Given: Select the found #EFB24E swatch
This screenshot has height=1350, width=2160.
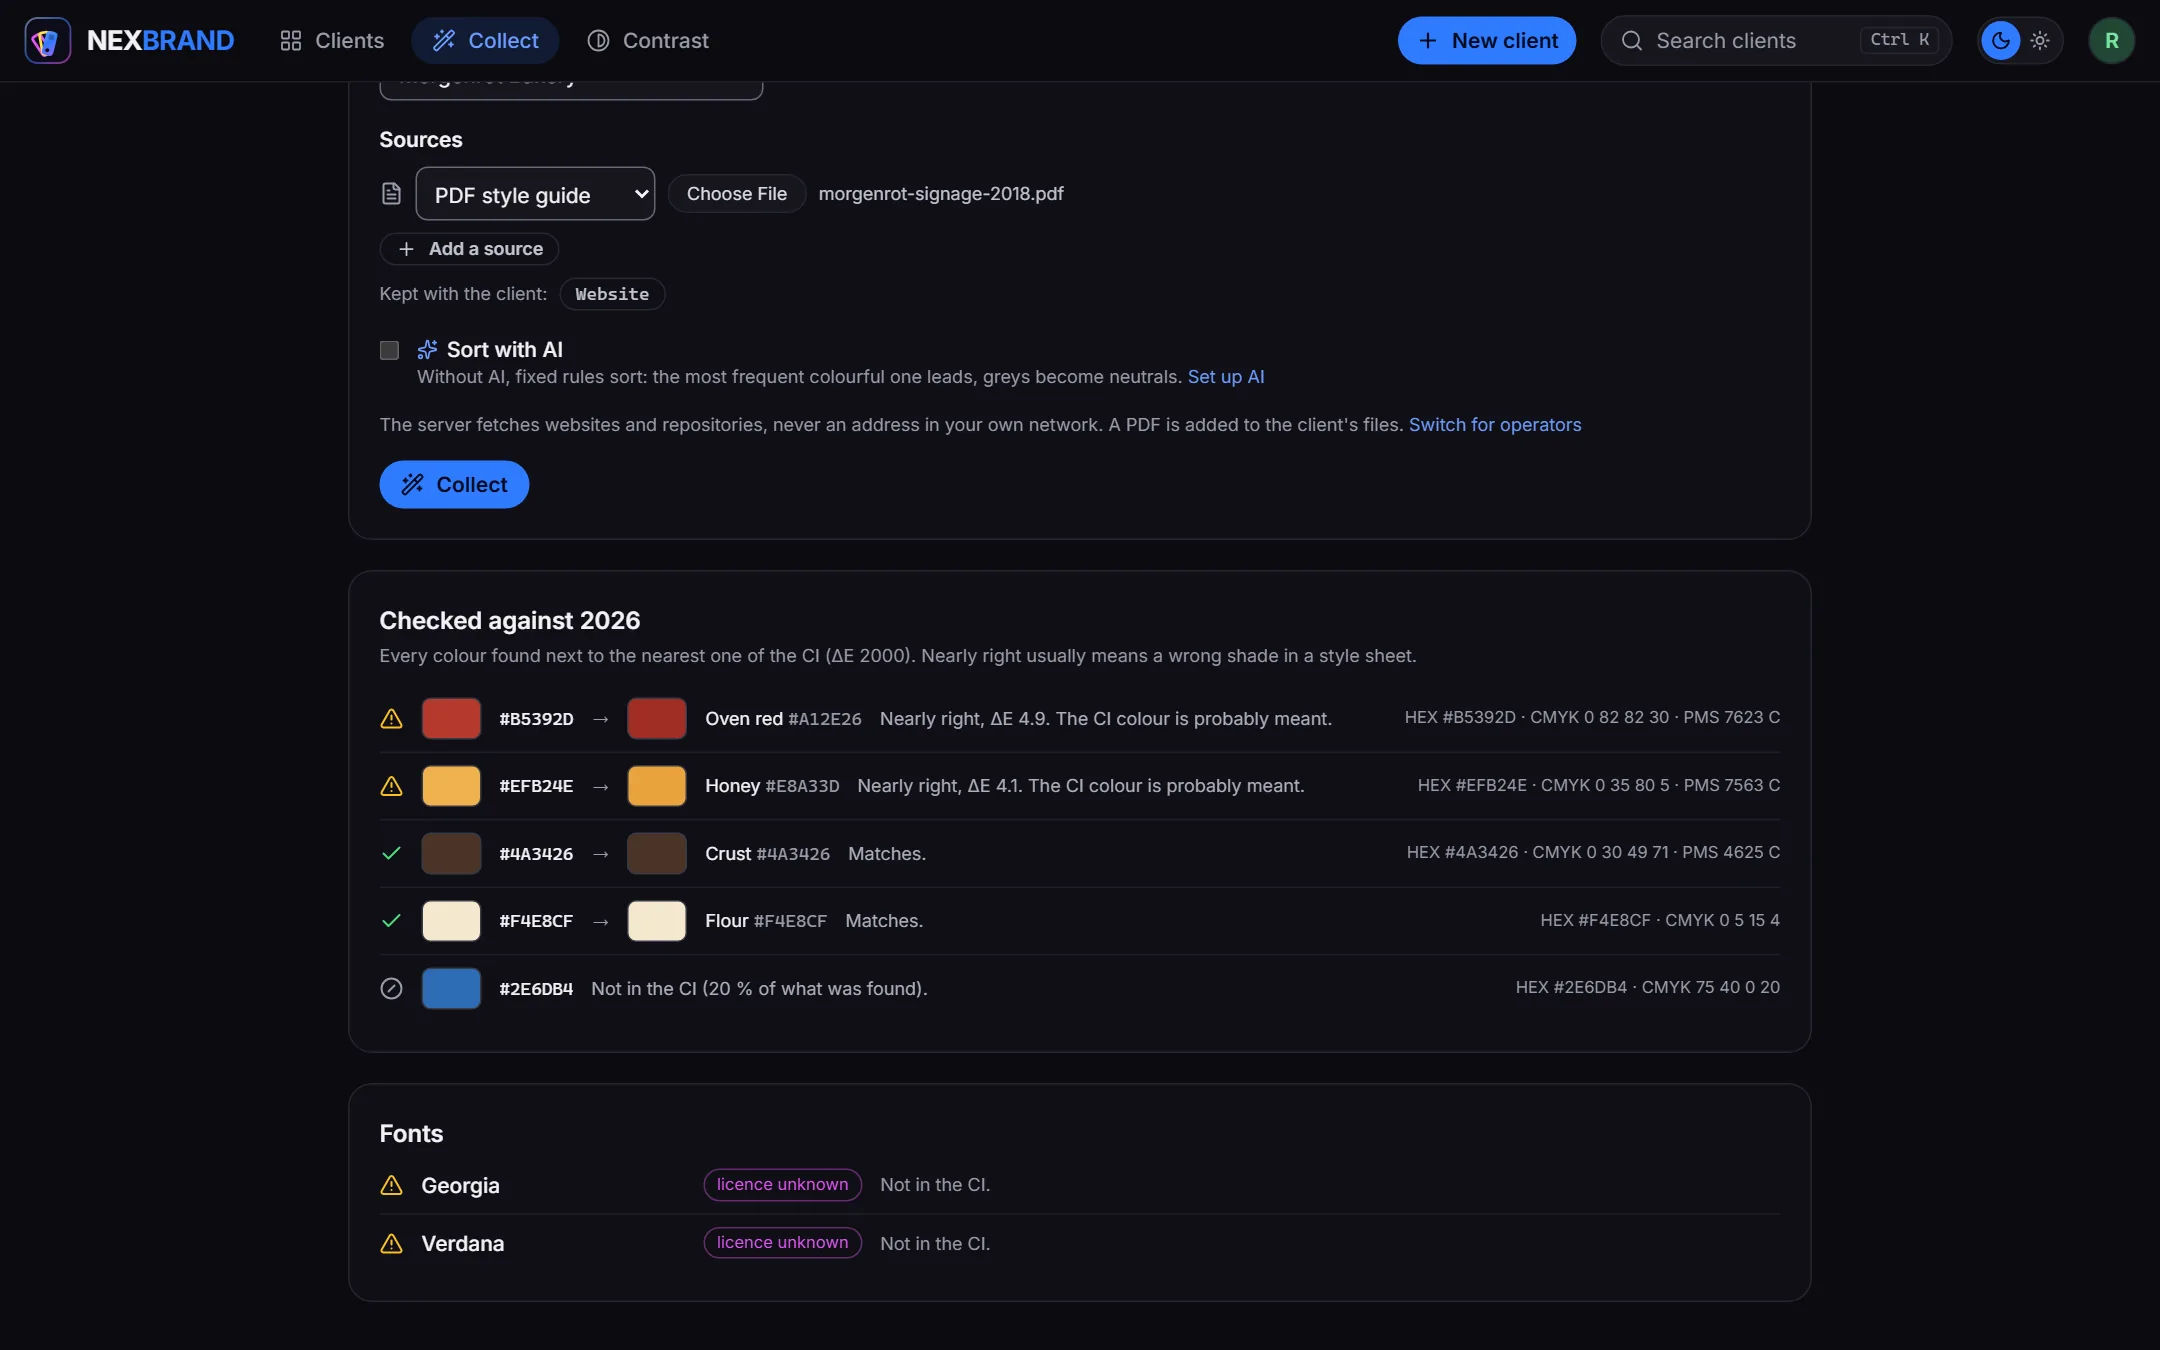Looking at the screenshot, I should (x=451, y=786).
